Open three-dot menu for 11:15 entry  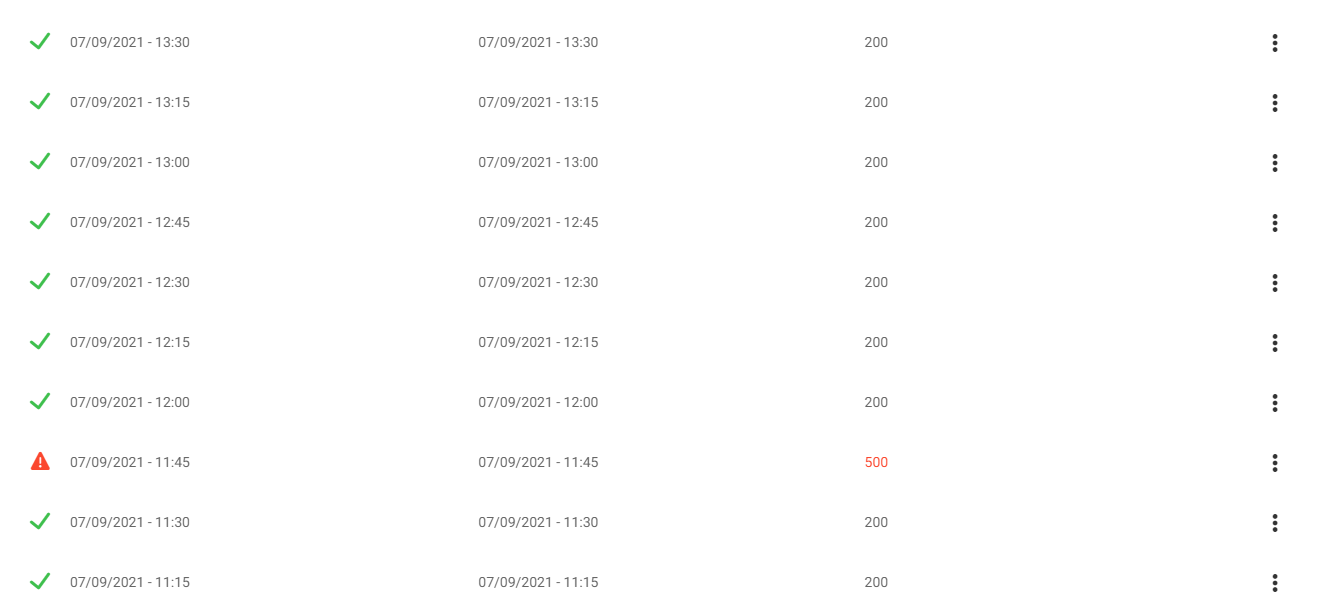(x=1274, y=583)
